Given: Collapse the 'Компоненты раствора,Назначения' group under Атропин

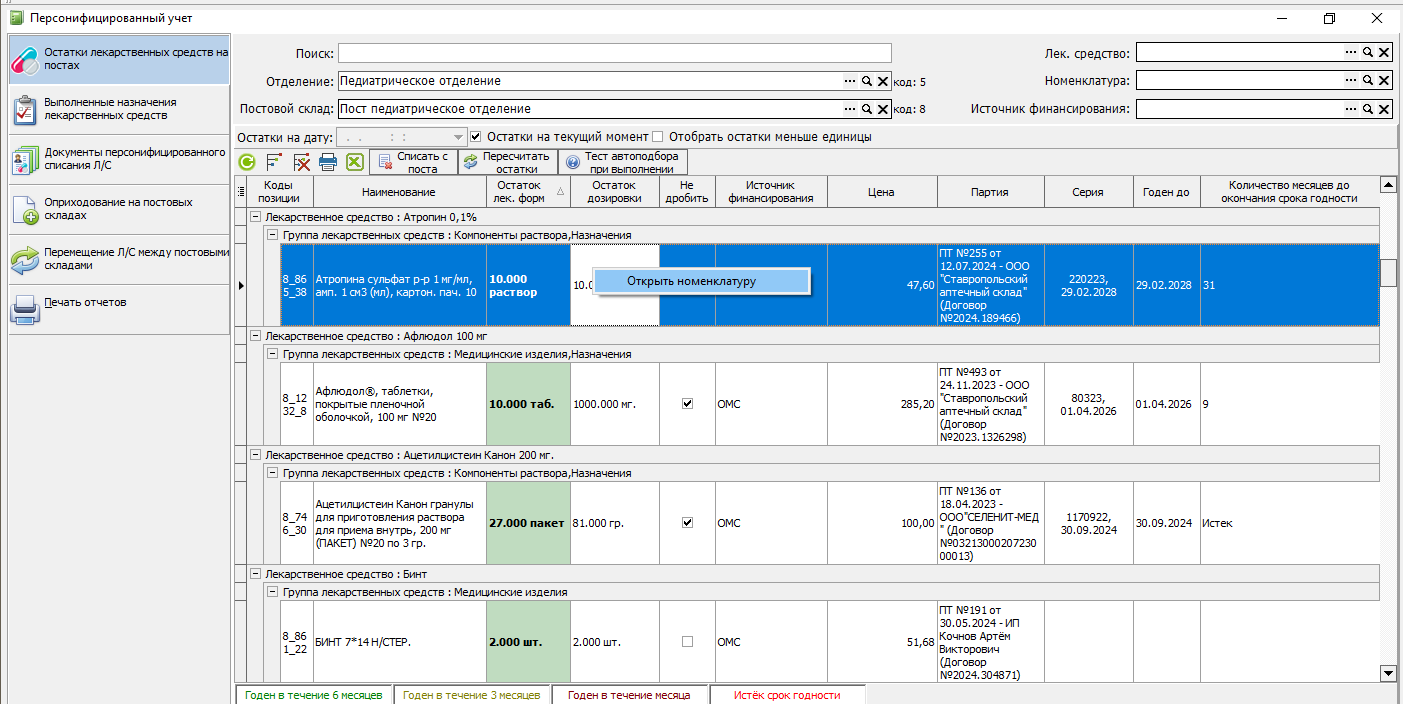Looking at the screenshot, I should [273, 234].
